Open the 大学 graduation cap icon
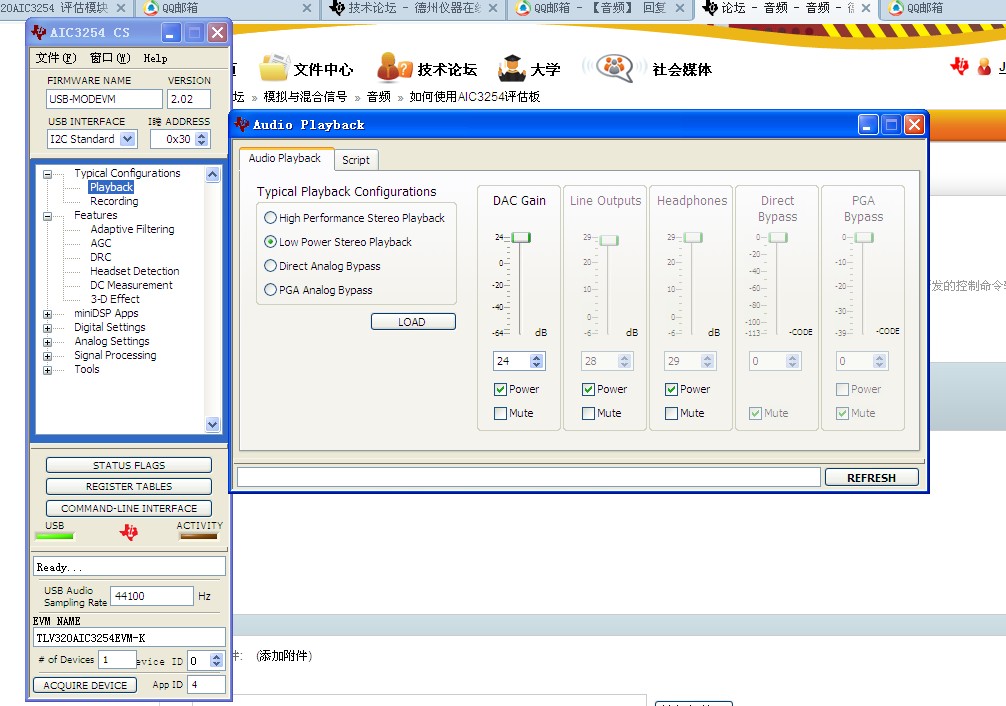 click(x=512, y=68)
